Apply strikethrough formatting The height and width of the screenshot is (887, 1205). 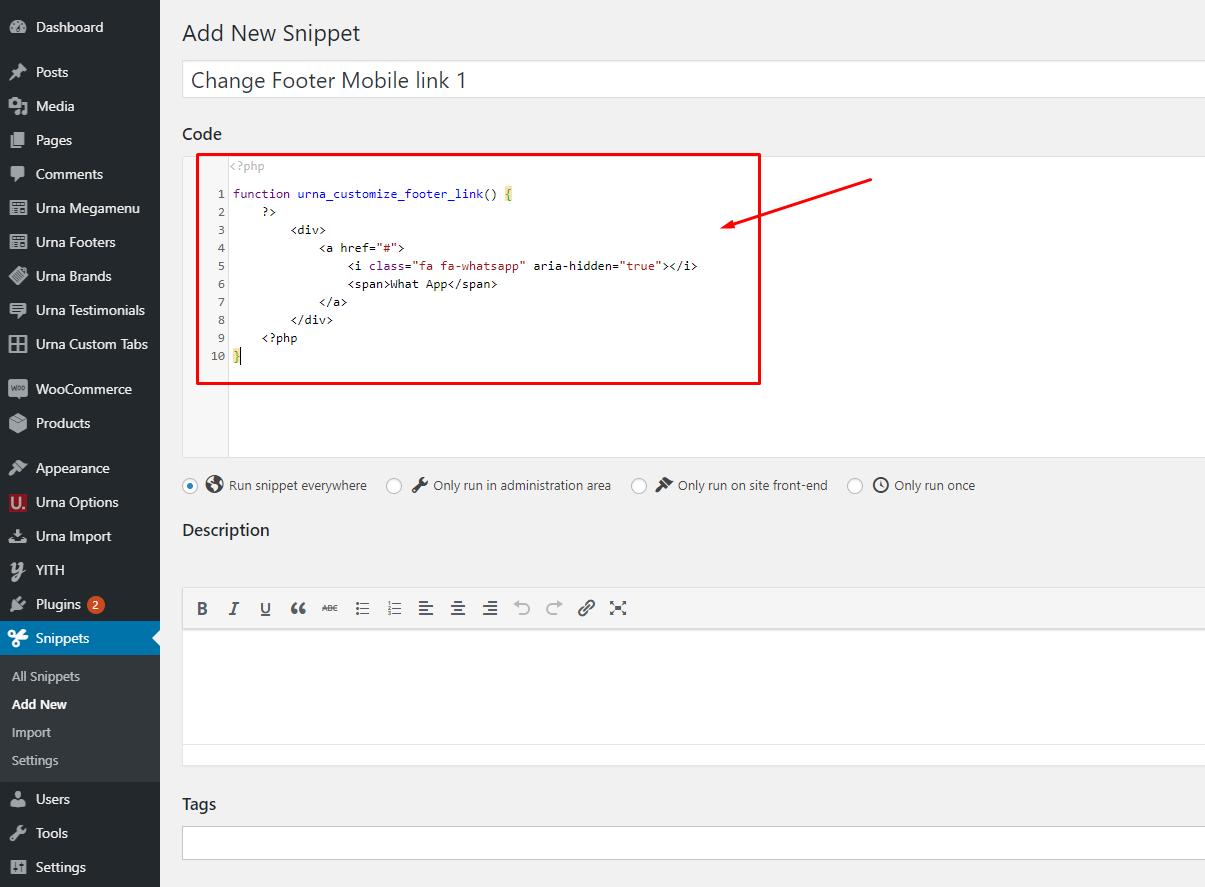tap(330, 608)
